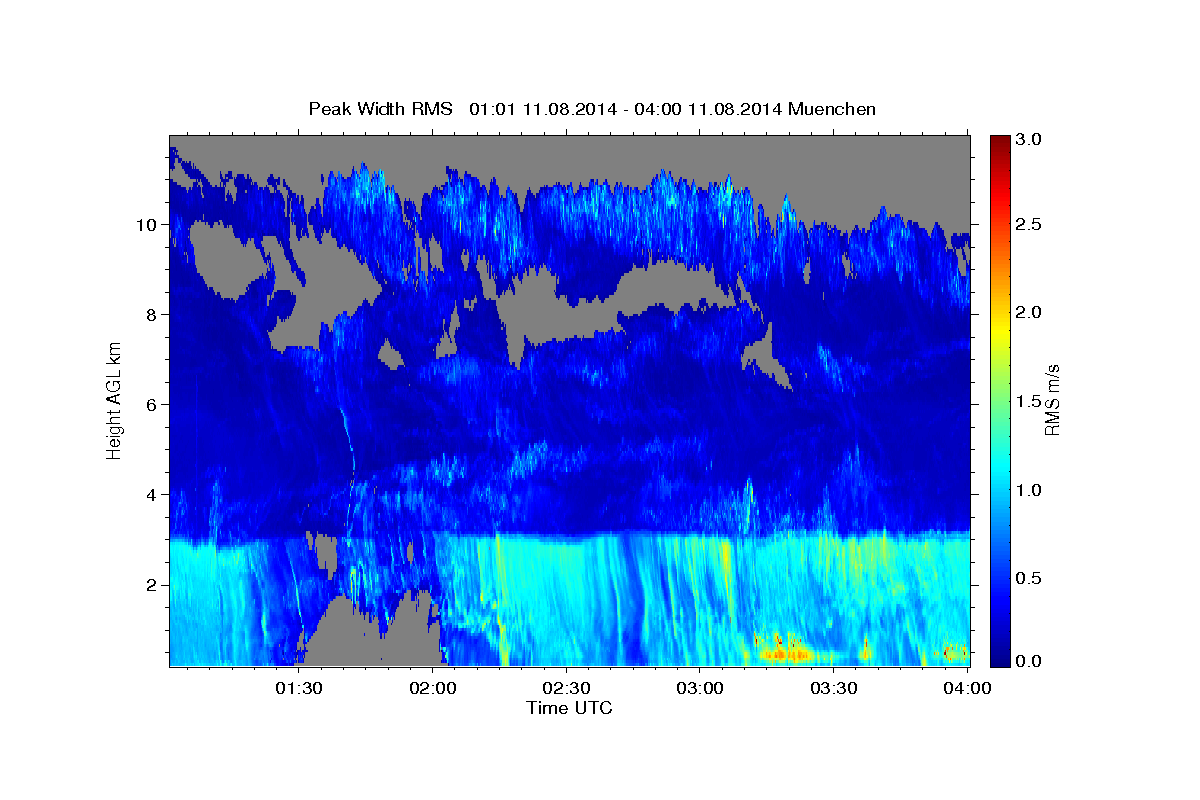Click the end date '04:00 11.08.2014' in the title

[712, 108]
